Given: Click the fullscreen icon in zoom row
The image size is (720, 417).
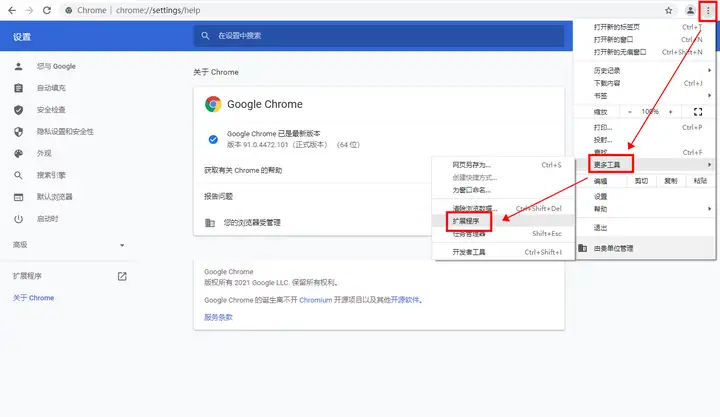Looking at the screenshot, I should (x=698, y=112).
